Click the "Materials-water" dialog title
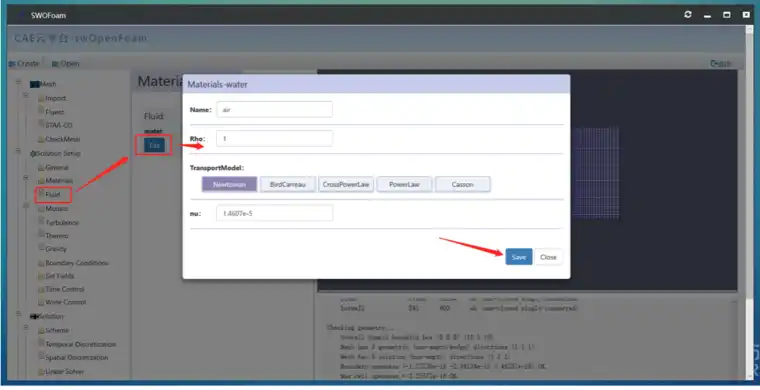Screen dimensions: 760x390 tap(218, 84)
